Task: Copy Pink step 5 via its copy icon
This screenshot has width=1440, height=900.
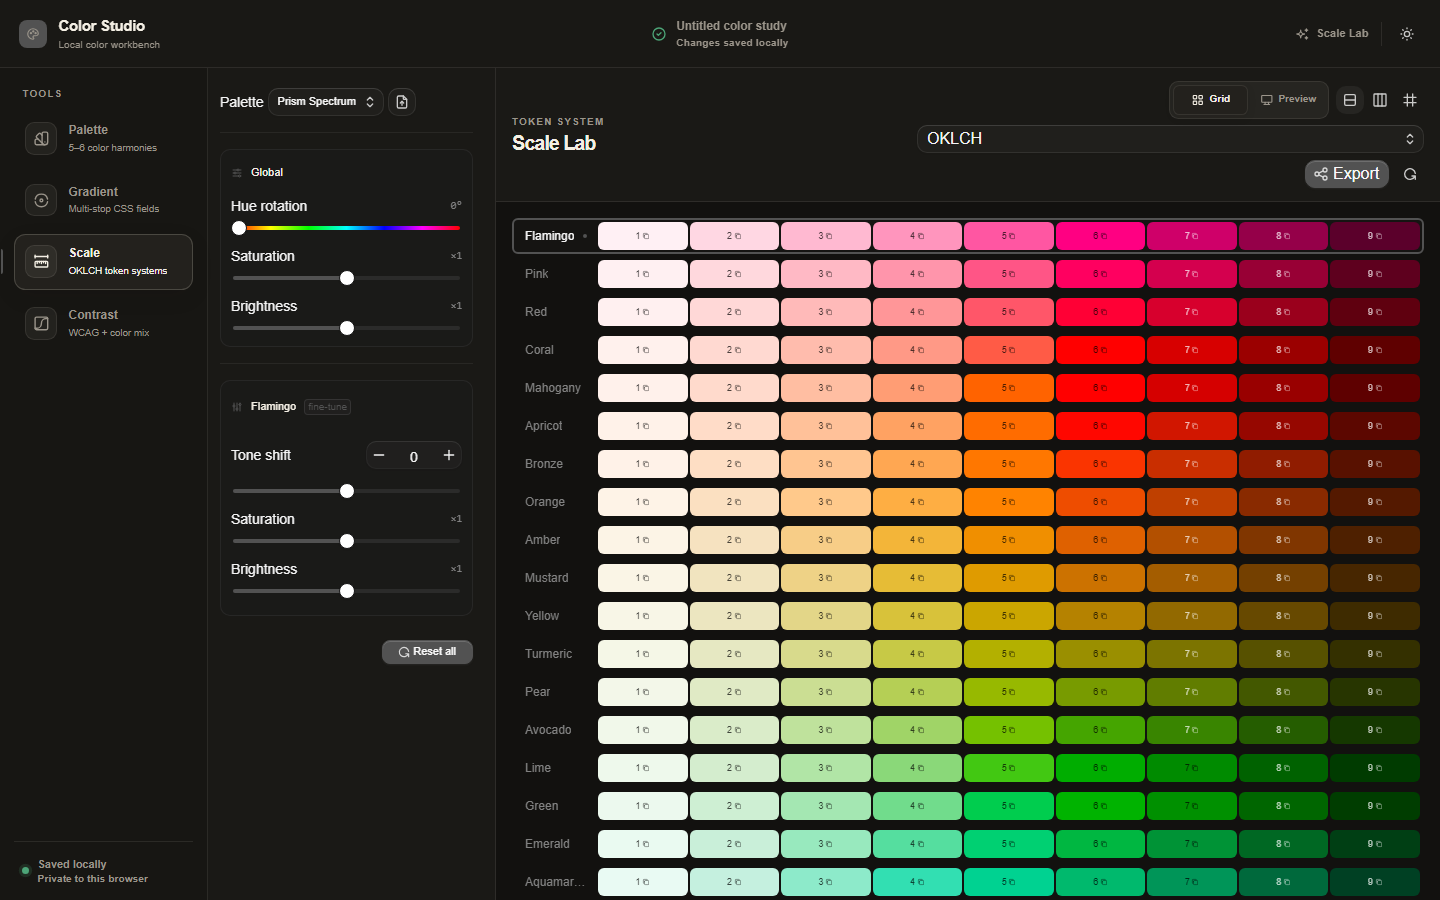Action: (1012, 274)
